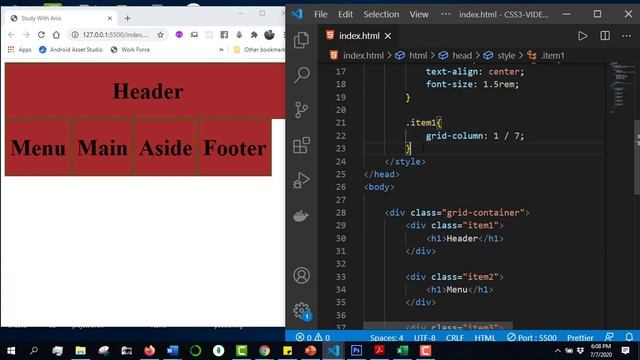
Task: Run the file with the play icon
Action: (582, 36)
